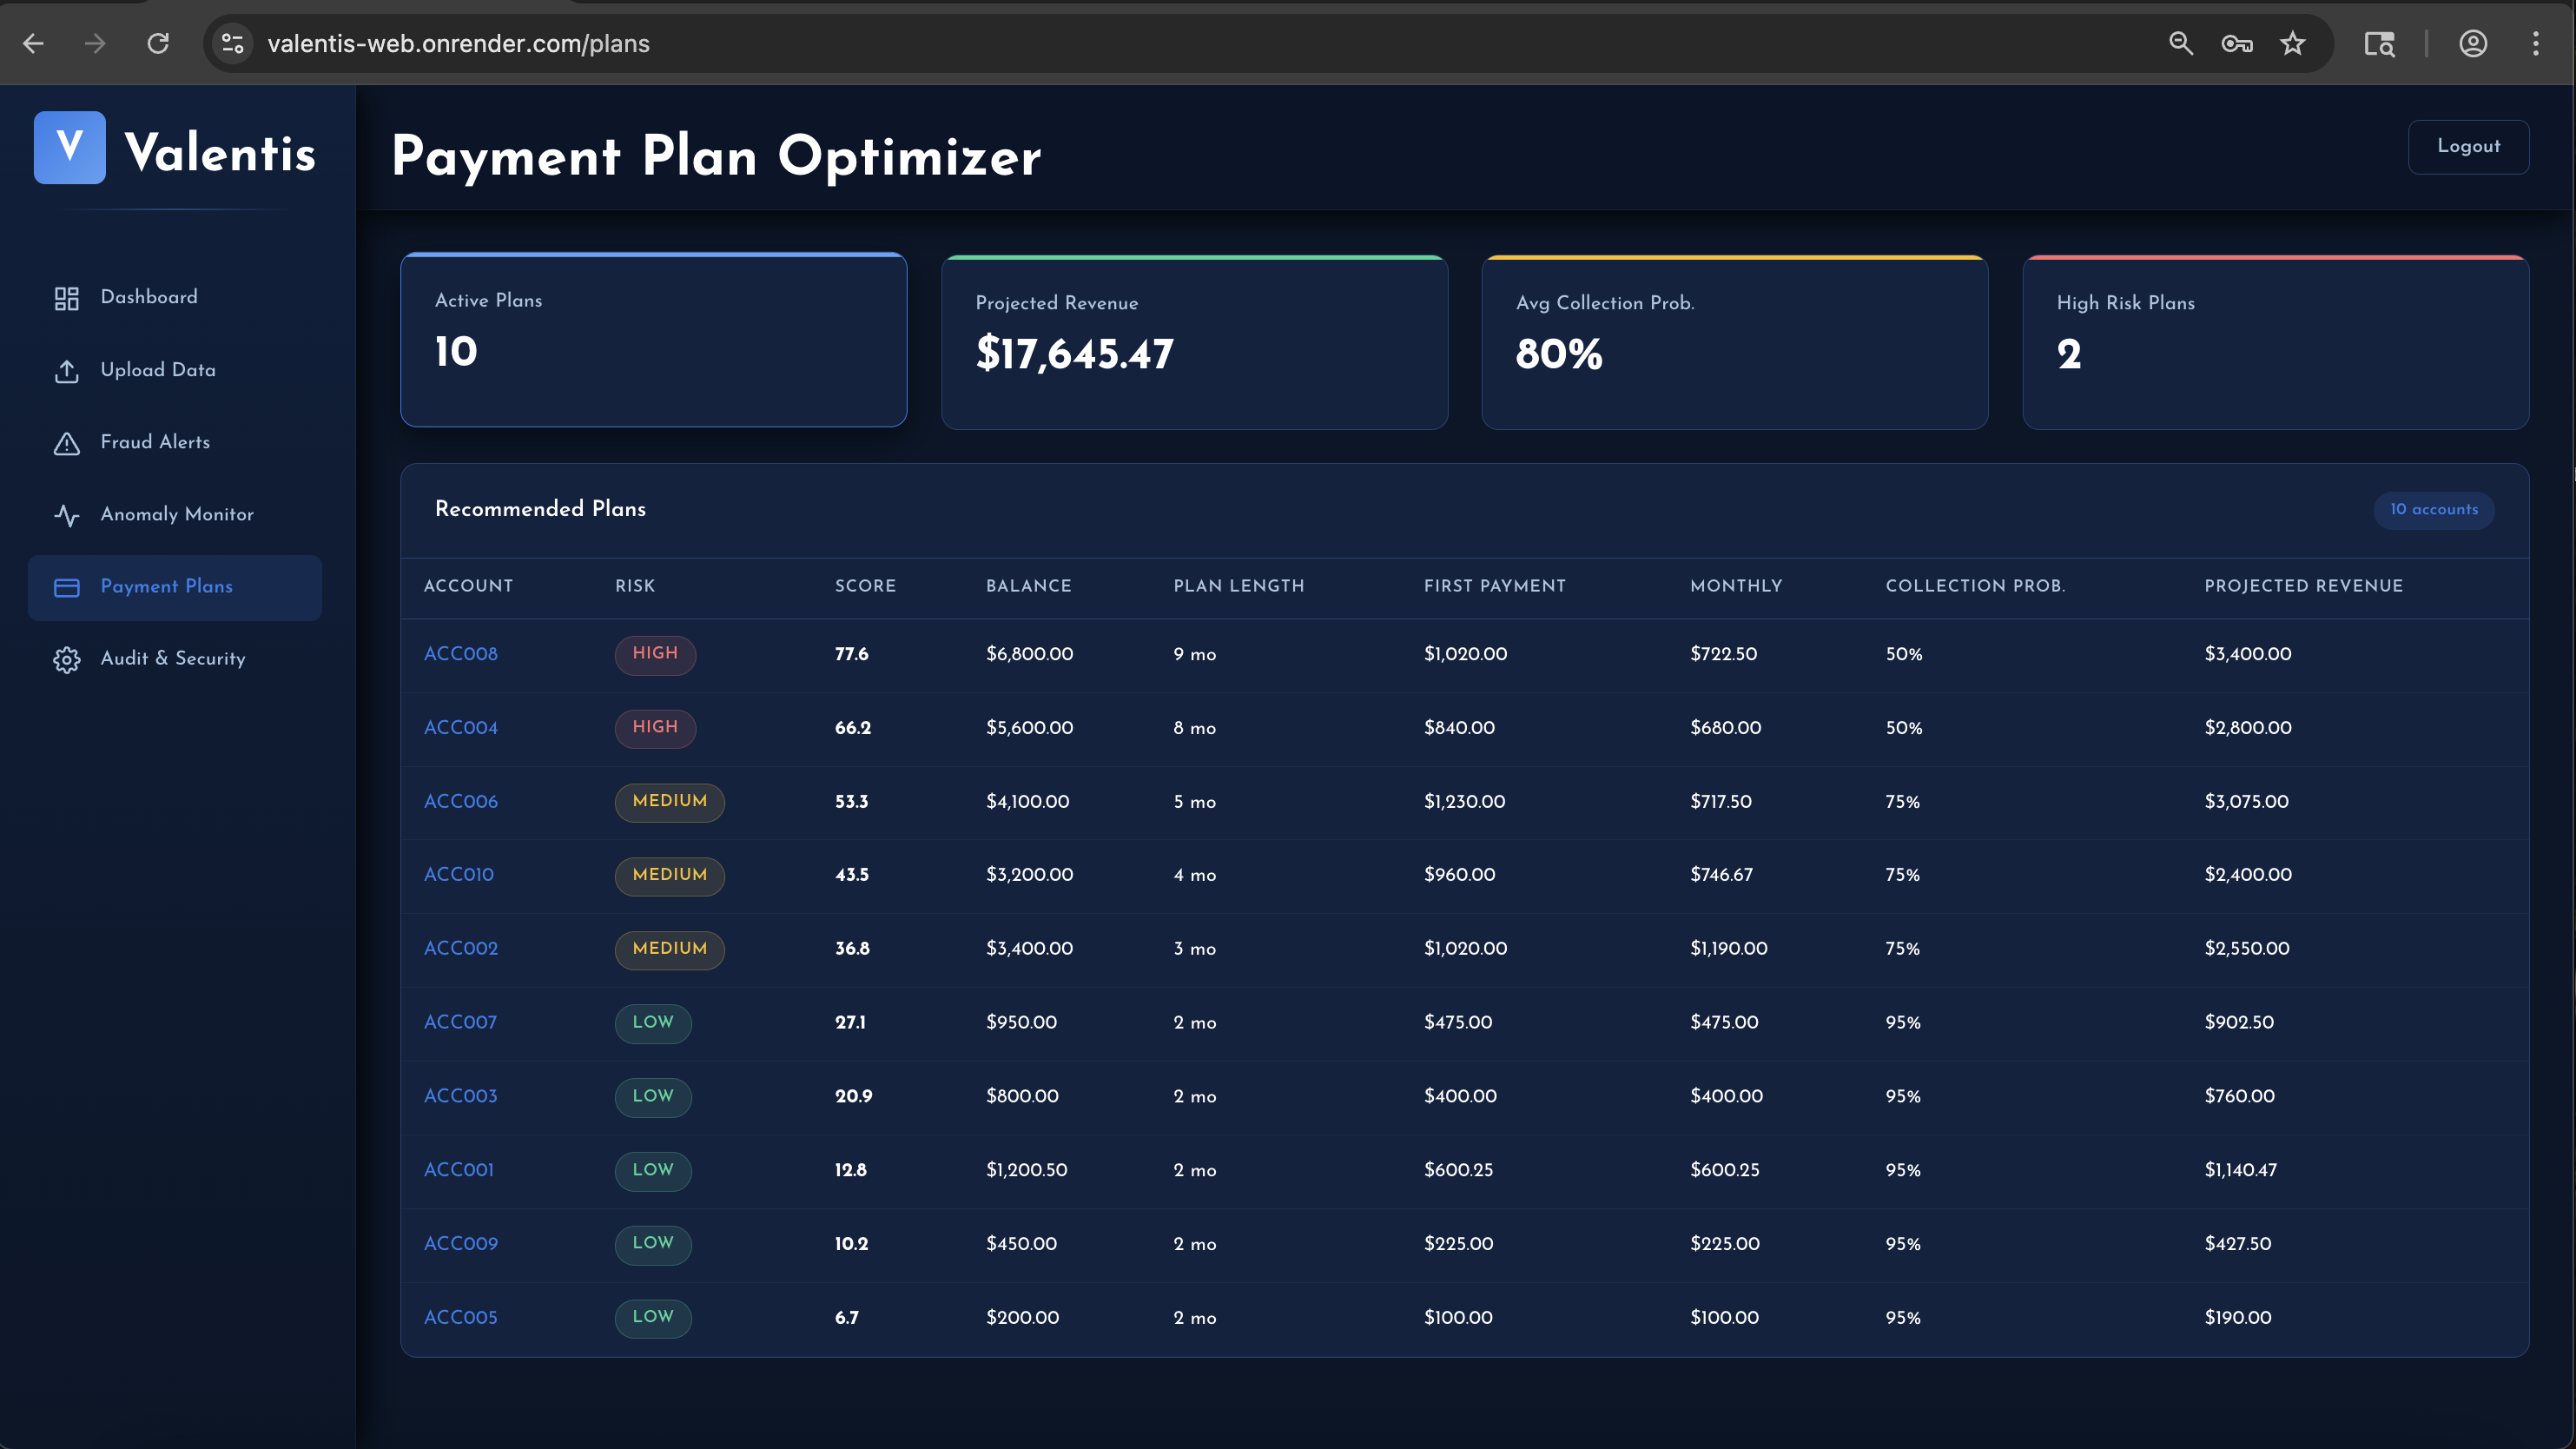2576x1449 pixels.
Task: Click the Logout button
Action: pyautogui.click(x=2468, y=147)
